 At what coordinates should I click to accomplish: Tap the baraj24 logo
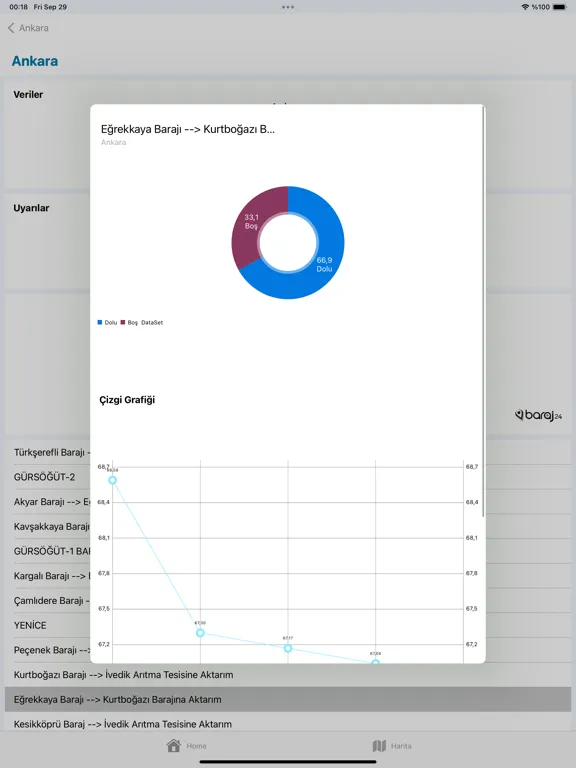(x=538, y=415)
